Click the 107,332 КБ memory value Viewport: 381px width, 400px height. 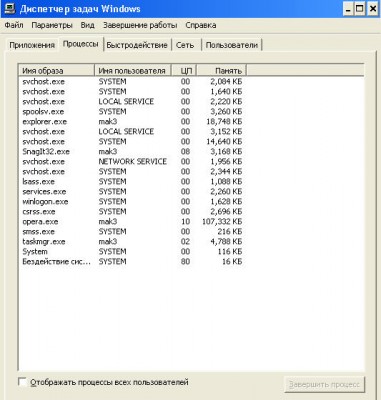[x=222, y=222]
